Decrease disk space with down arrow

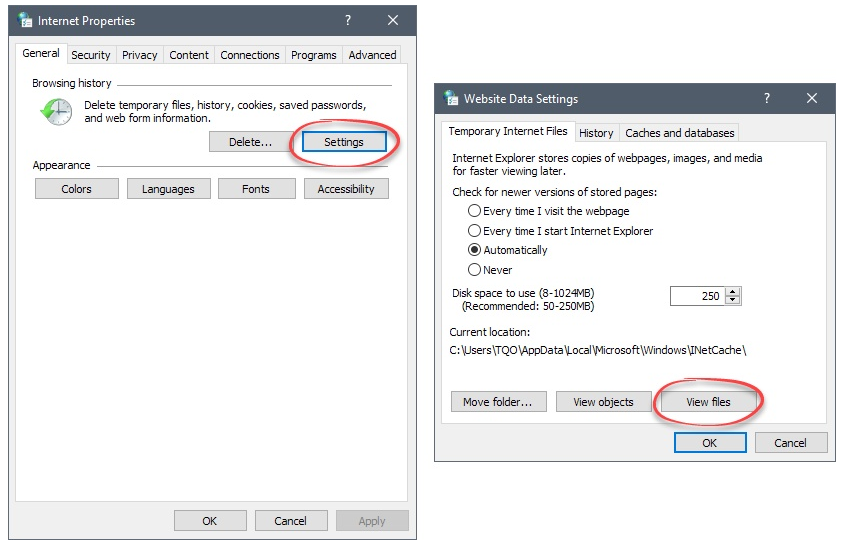[x=732, y=300]
